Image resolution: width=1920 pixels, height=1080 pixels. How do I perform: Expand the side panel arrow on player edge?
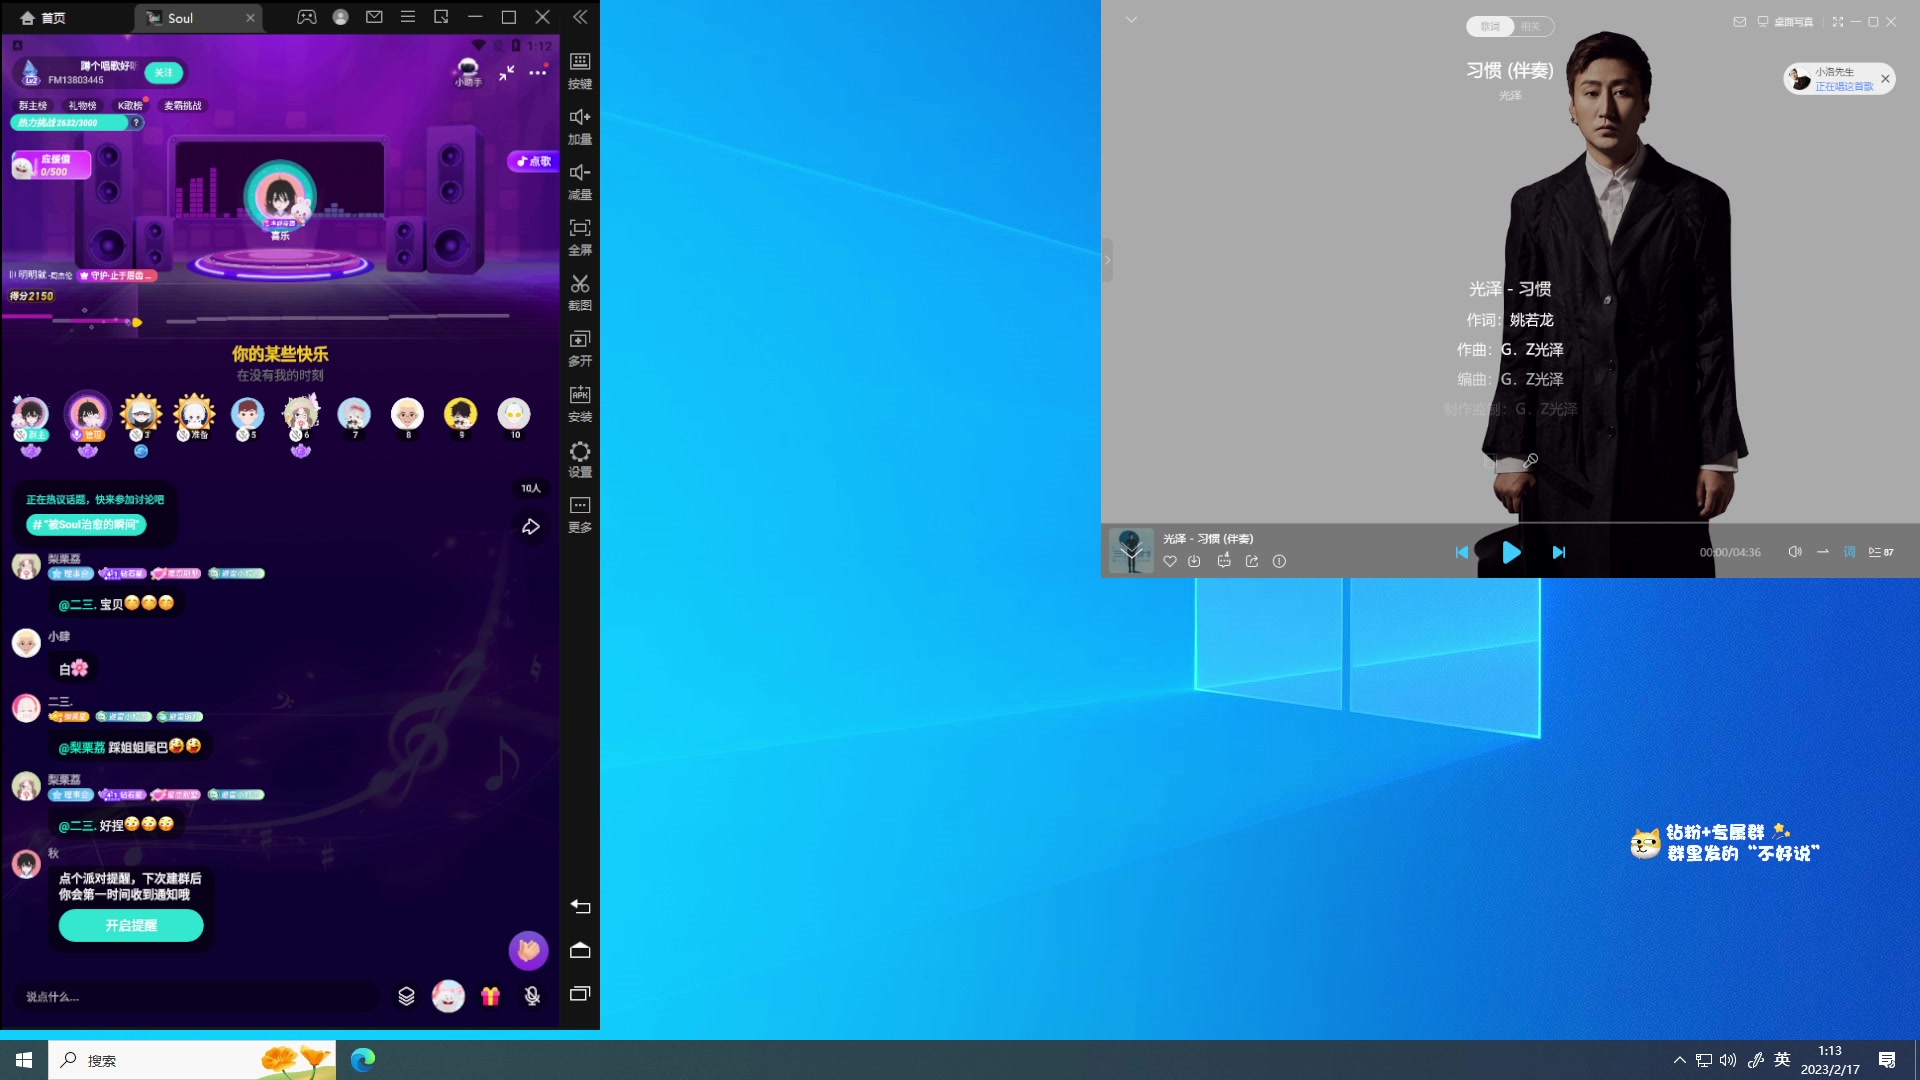1107,260
